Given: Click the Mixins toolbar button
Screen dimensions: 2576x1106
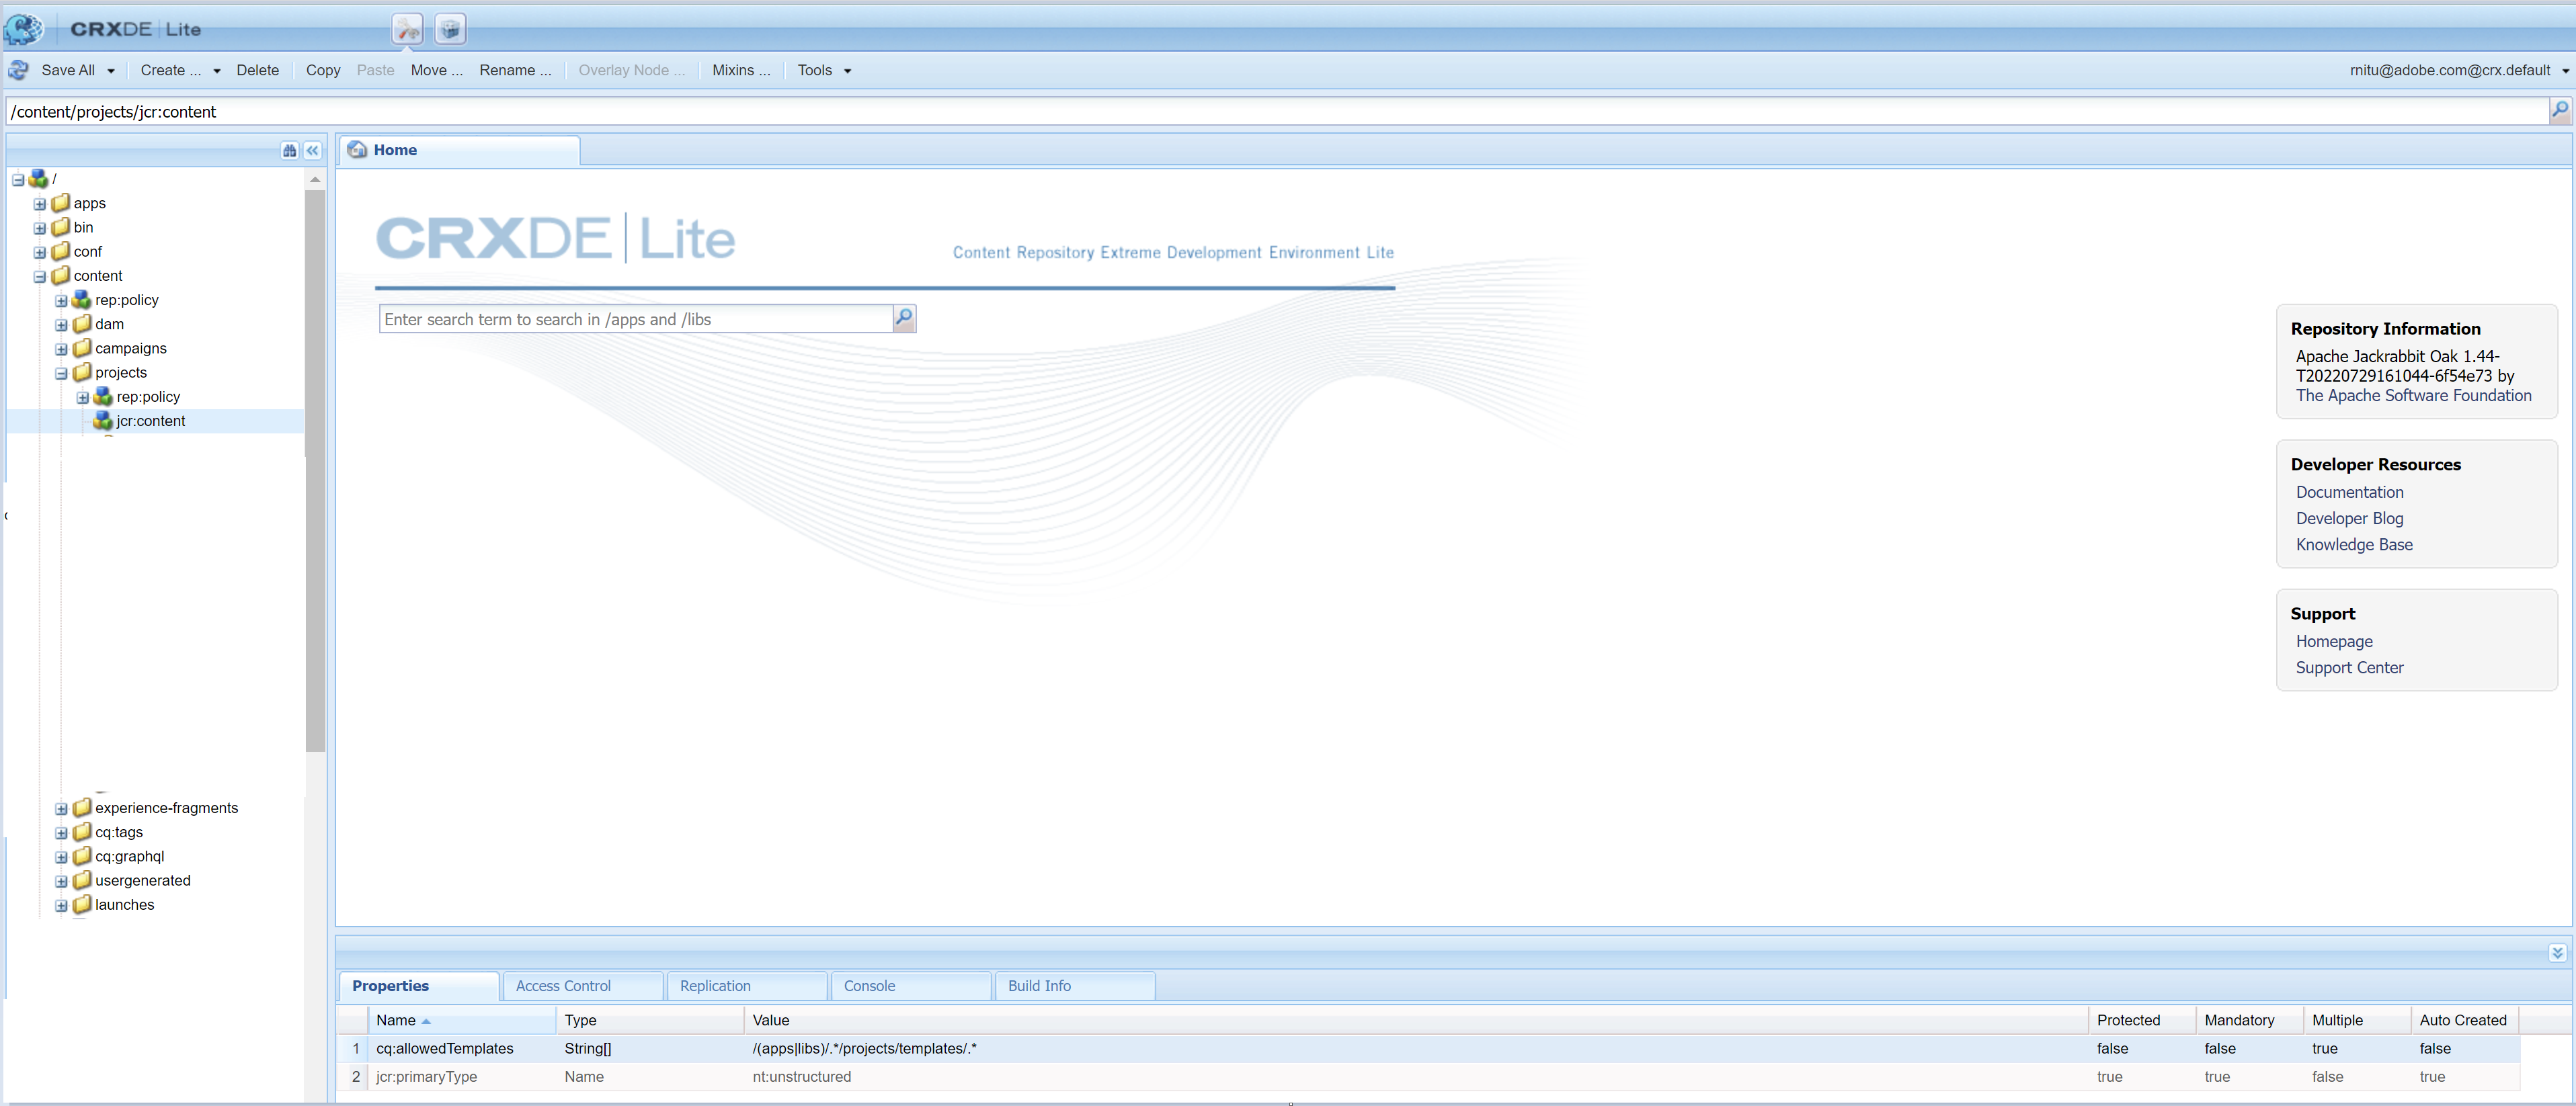Looking at the screenshot, I should 740,70.
